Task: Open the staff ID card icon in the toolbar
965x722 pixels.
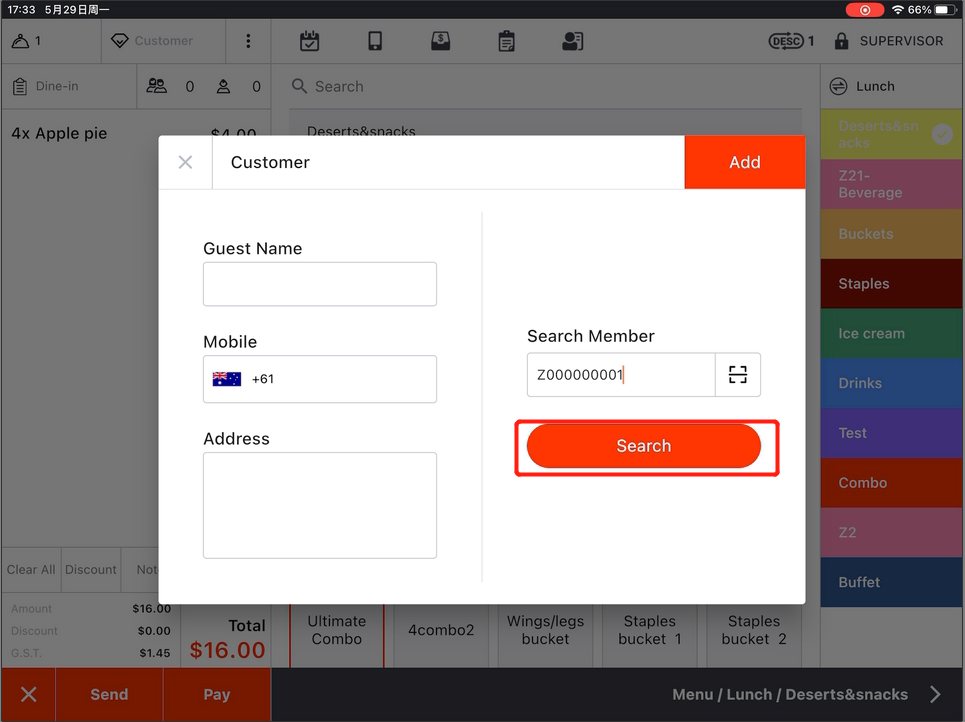Action: 572,41
